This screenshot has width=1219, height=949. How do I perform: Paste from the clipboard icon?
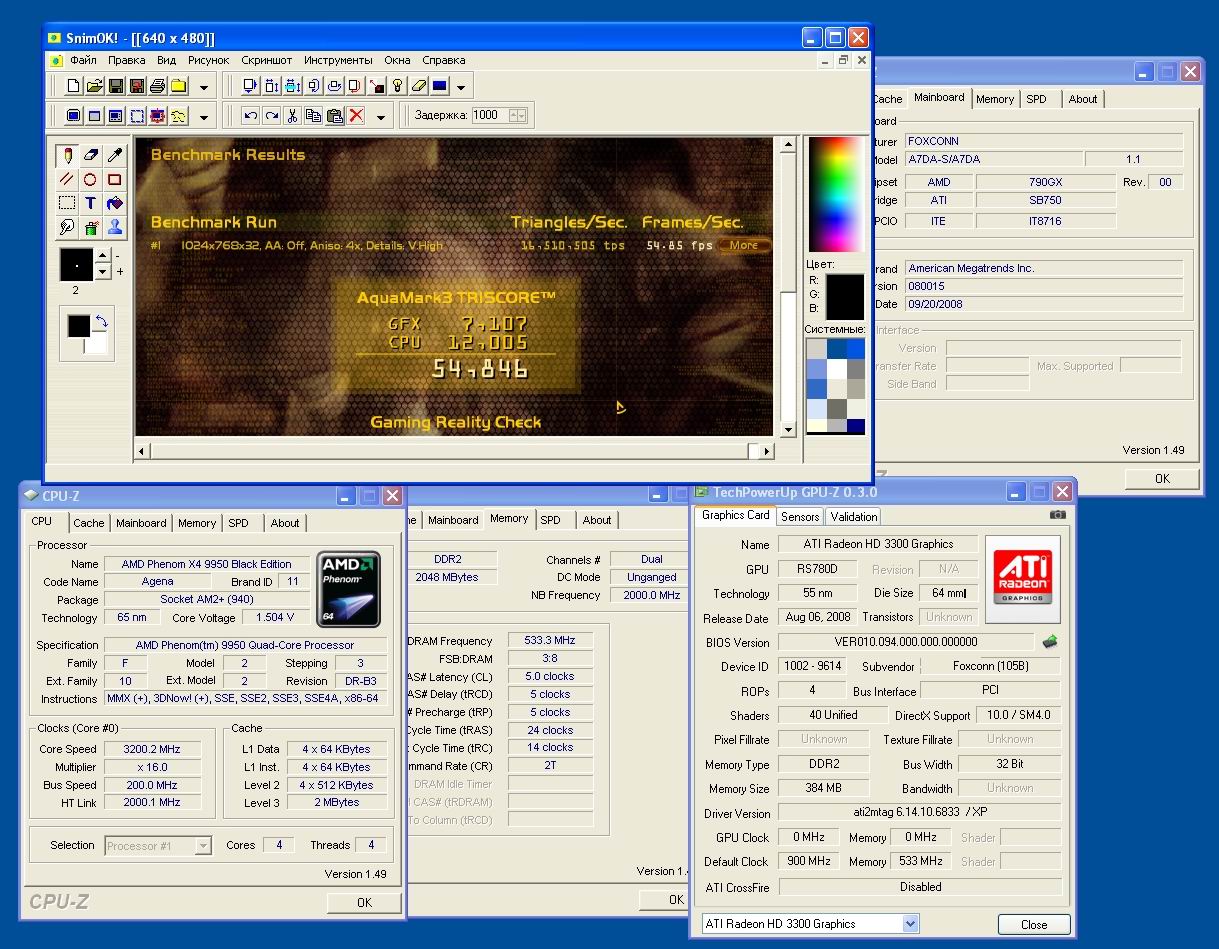[334, 115]
